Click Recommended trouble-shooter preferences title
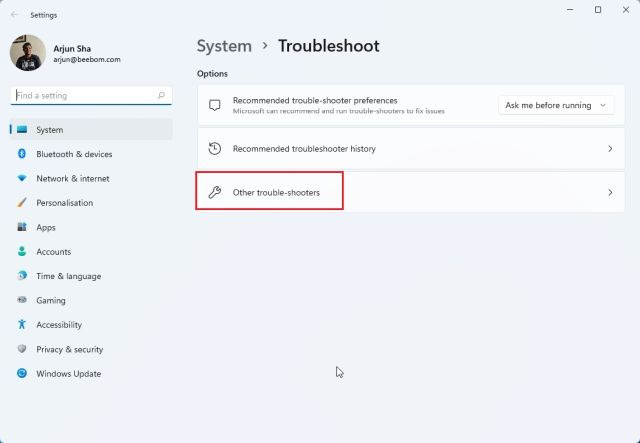Image resolution: width=640 pixels, height=443 pixels. [315, 100]
